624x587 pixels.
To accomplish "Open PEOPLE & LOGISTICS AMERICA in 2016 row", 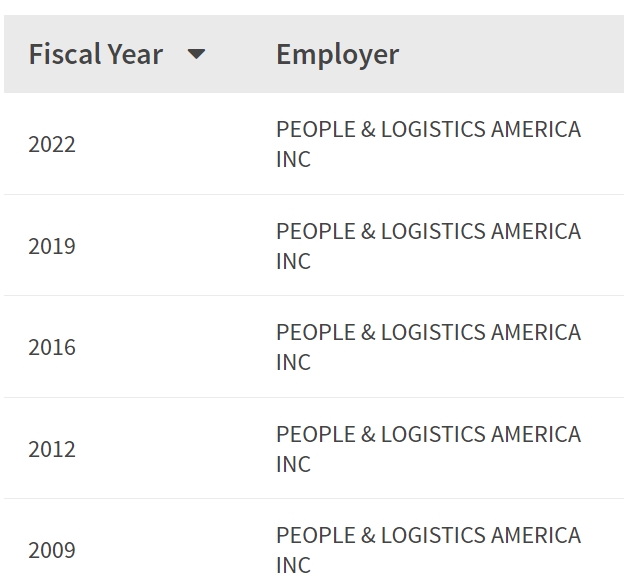I will (429, 332).
